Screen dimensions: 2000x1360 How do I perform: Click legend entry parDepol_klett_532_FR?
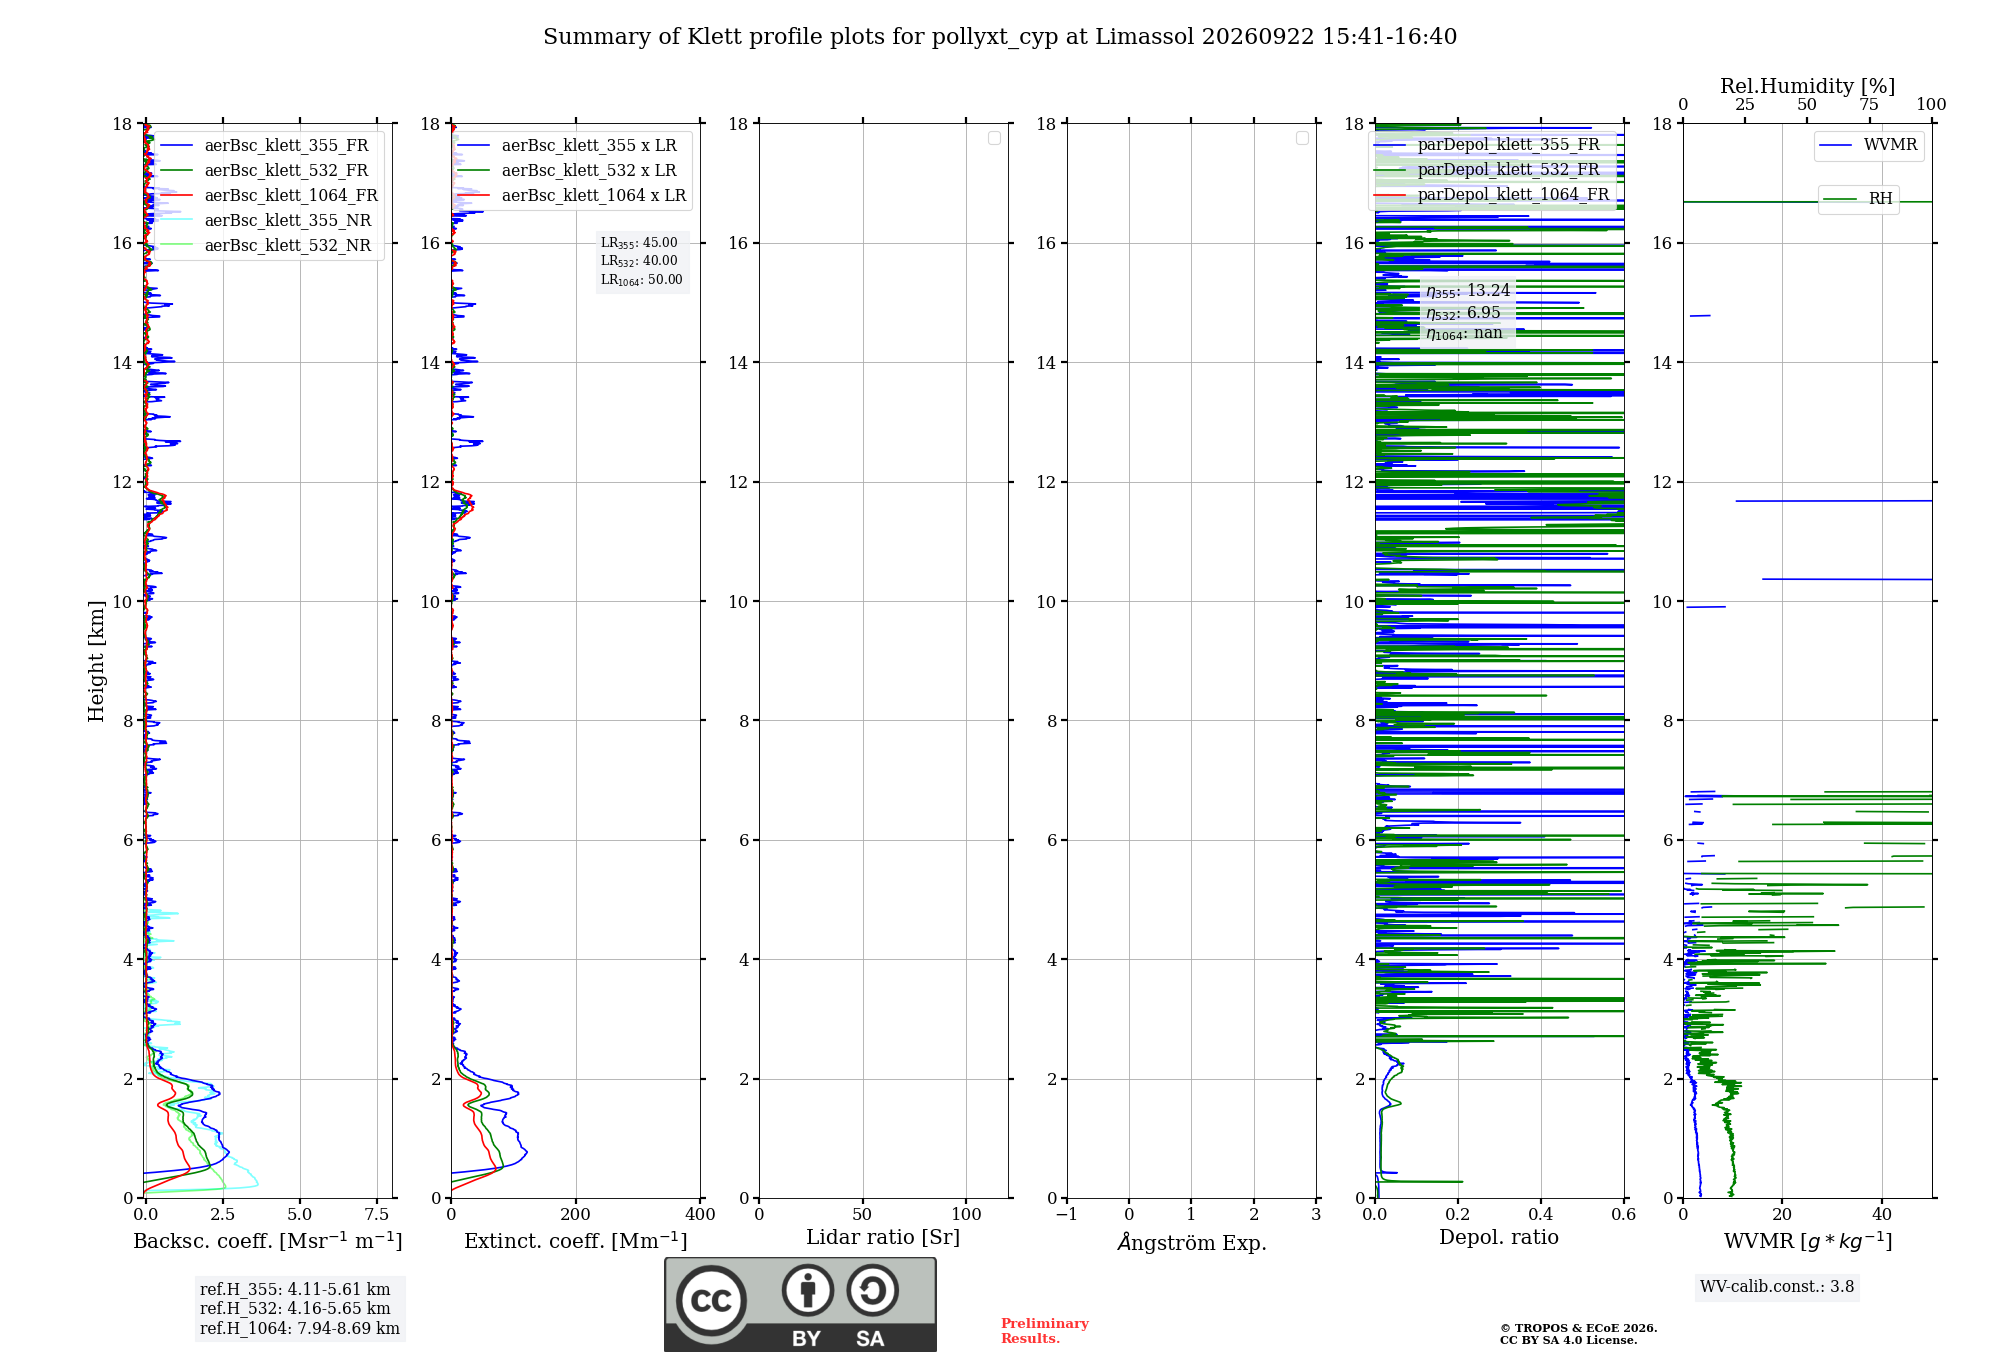pos(1487,169)
